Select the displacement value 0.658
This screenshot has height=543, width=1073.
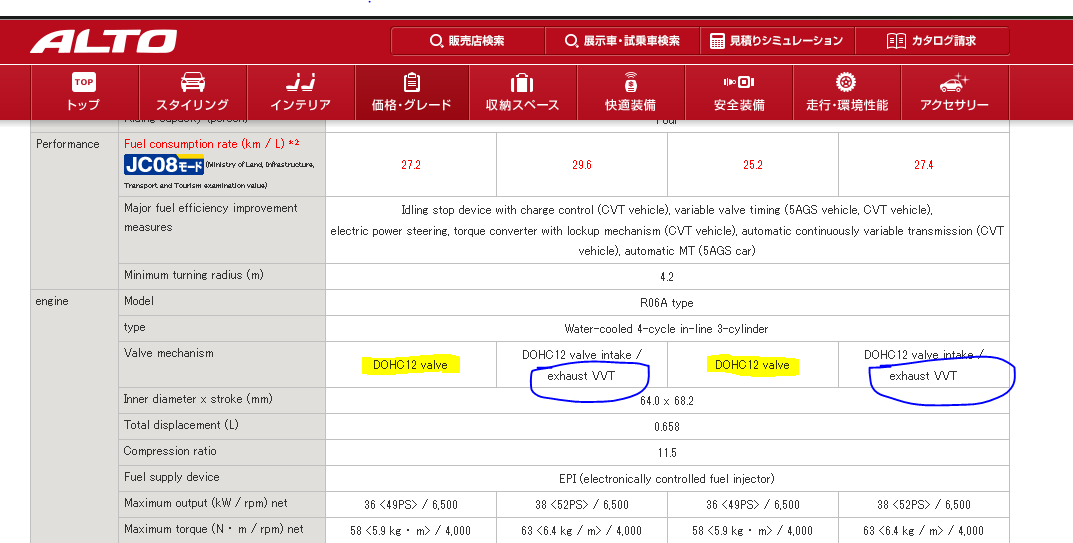point(667,427)
